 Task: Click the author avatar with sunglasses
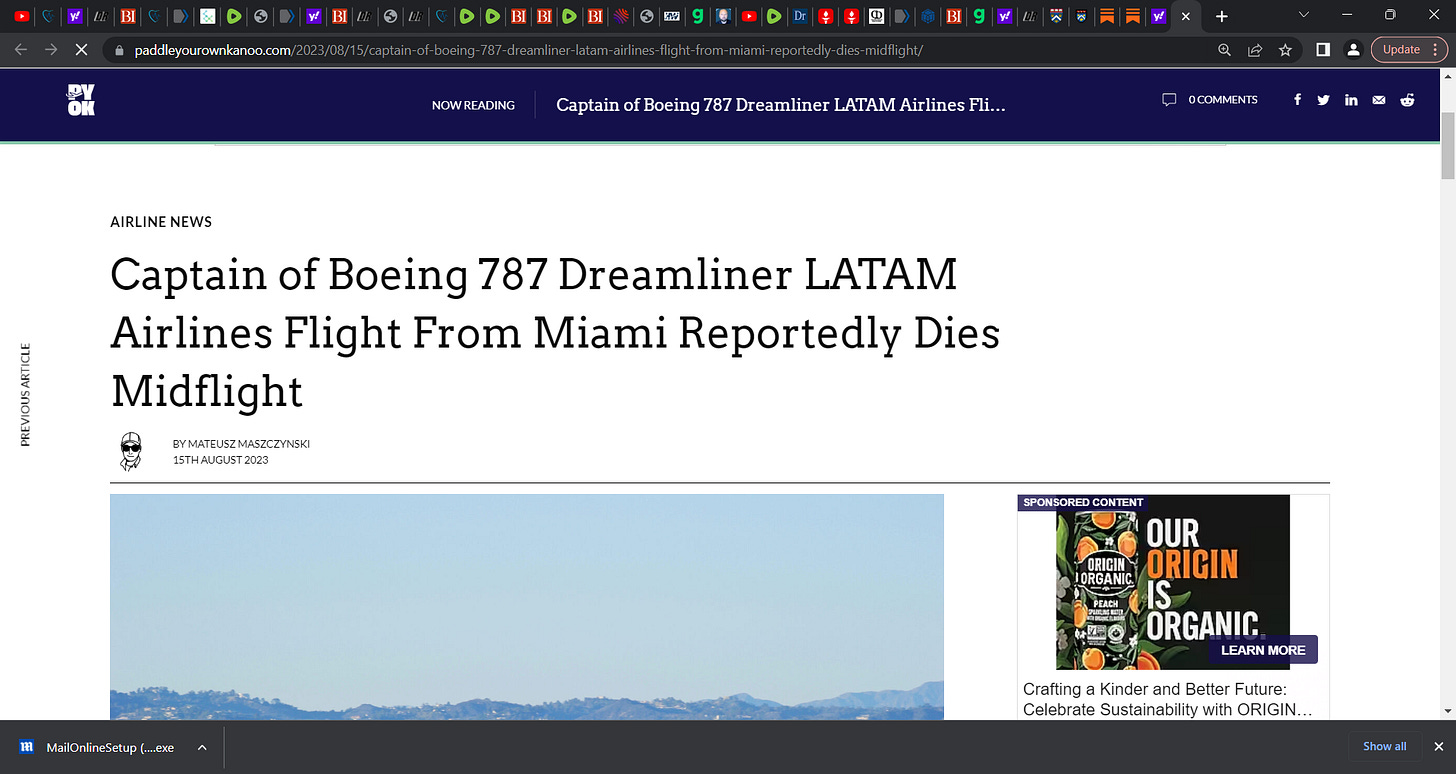pos(130,452)
